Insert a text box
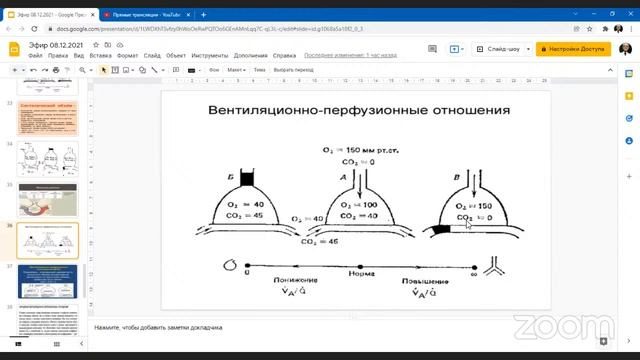Image resolution: width=640 pixels, height=360 pixels. (x=115, y=70)
